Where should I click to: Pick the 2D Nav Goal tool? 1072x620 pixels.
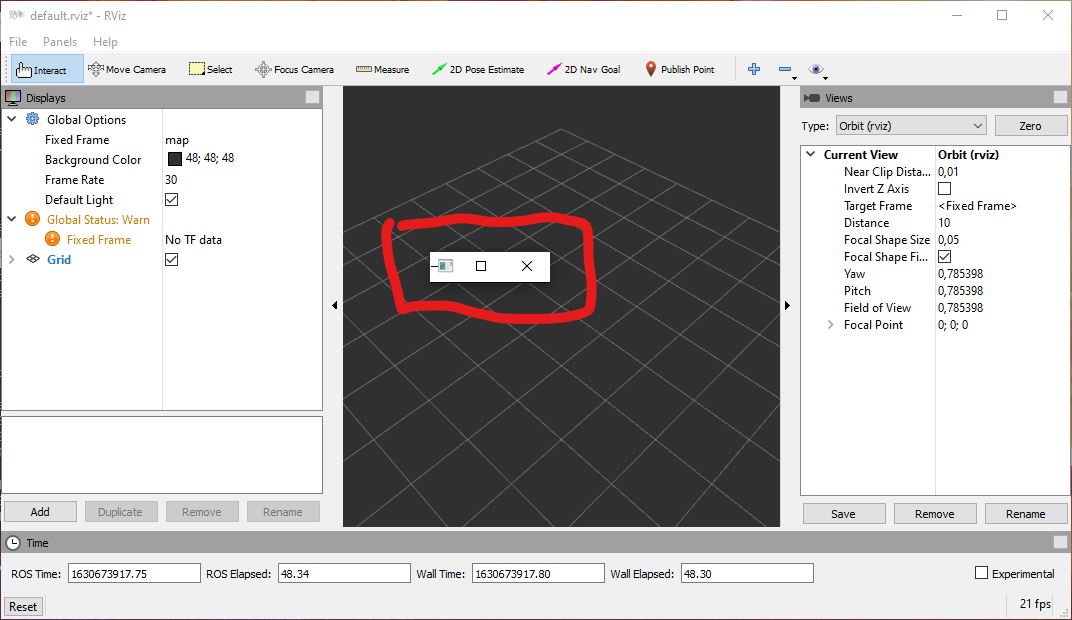(585, 69)
